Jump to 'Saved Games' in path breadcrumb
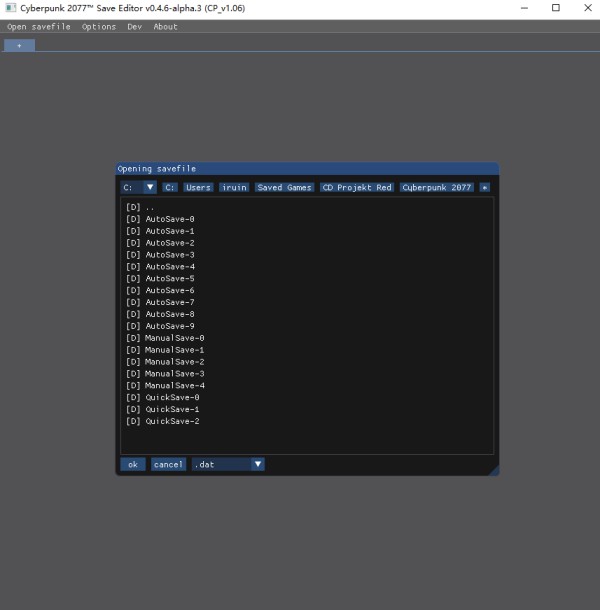 [284, 187]
